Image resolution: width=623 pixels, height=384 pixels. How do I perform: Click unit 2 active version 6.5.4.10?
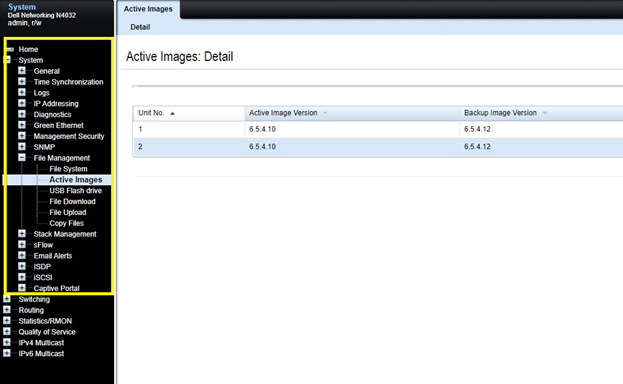[x=262, y=147]
